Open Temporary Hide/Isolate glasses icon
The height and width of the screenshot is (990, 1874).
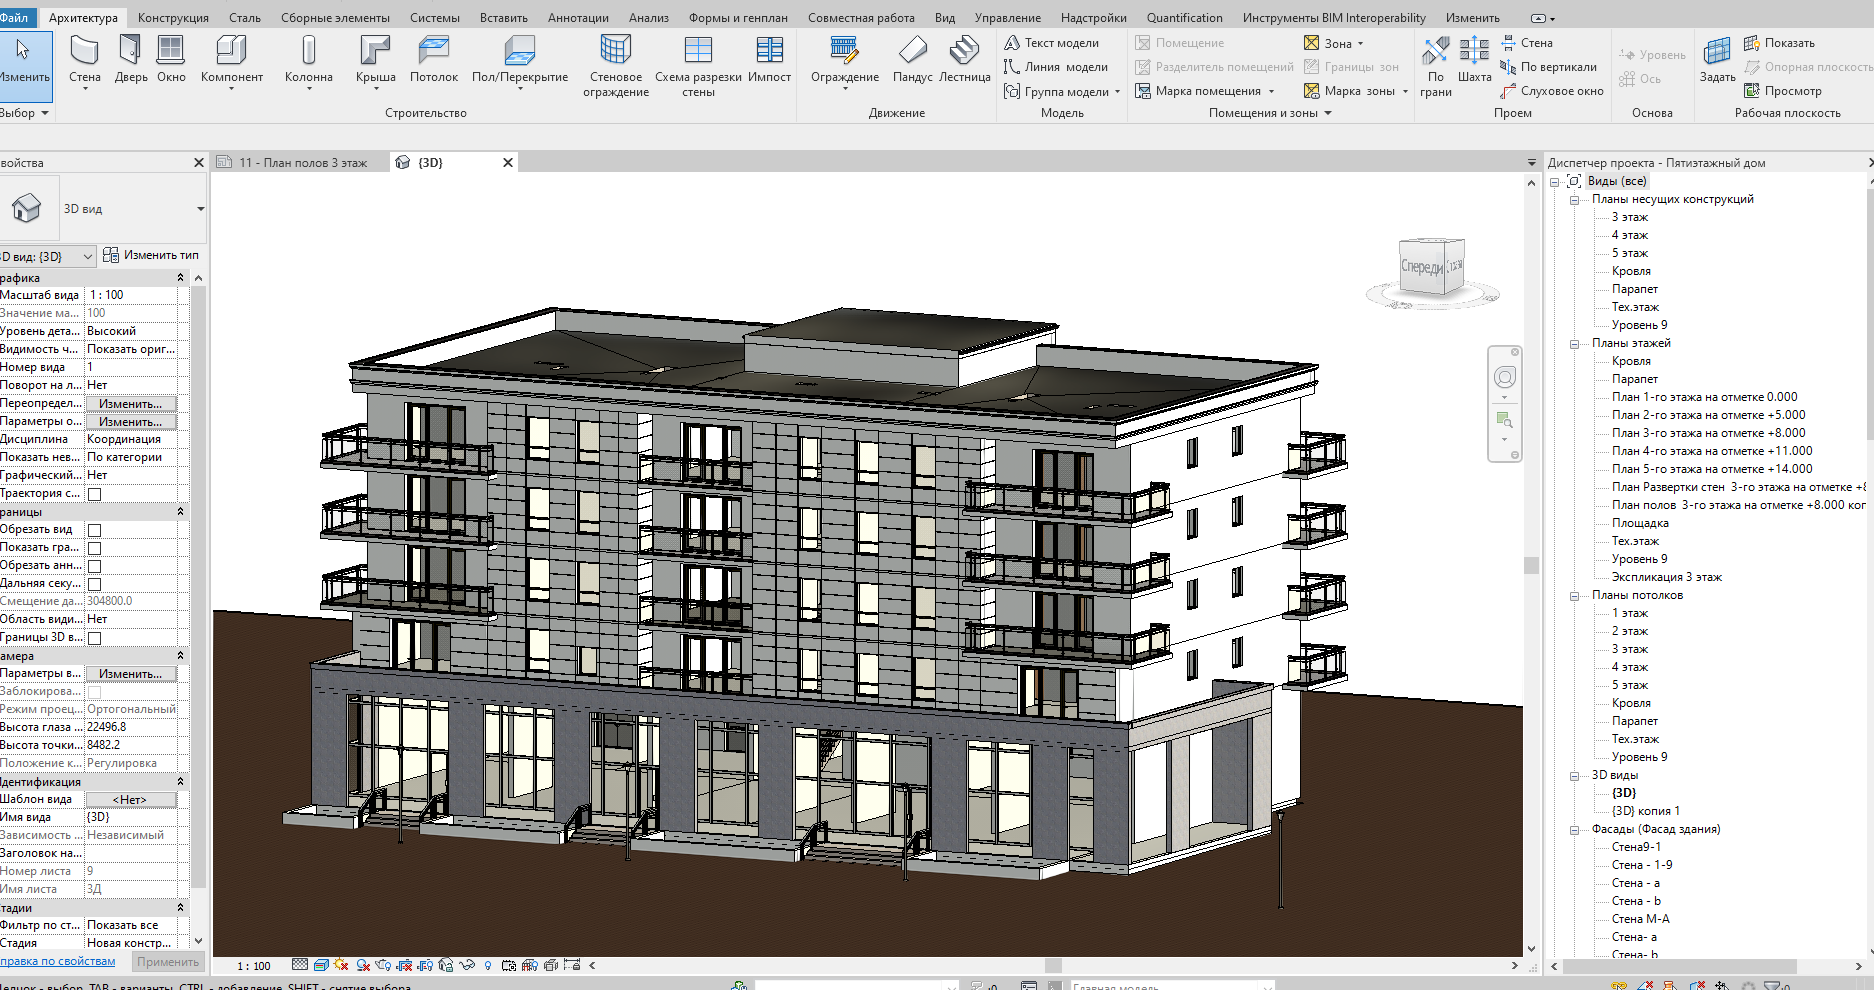pos(467,965)
